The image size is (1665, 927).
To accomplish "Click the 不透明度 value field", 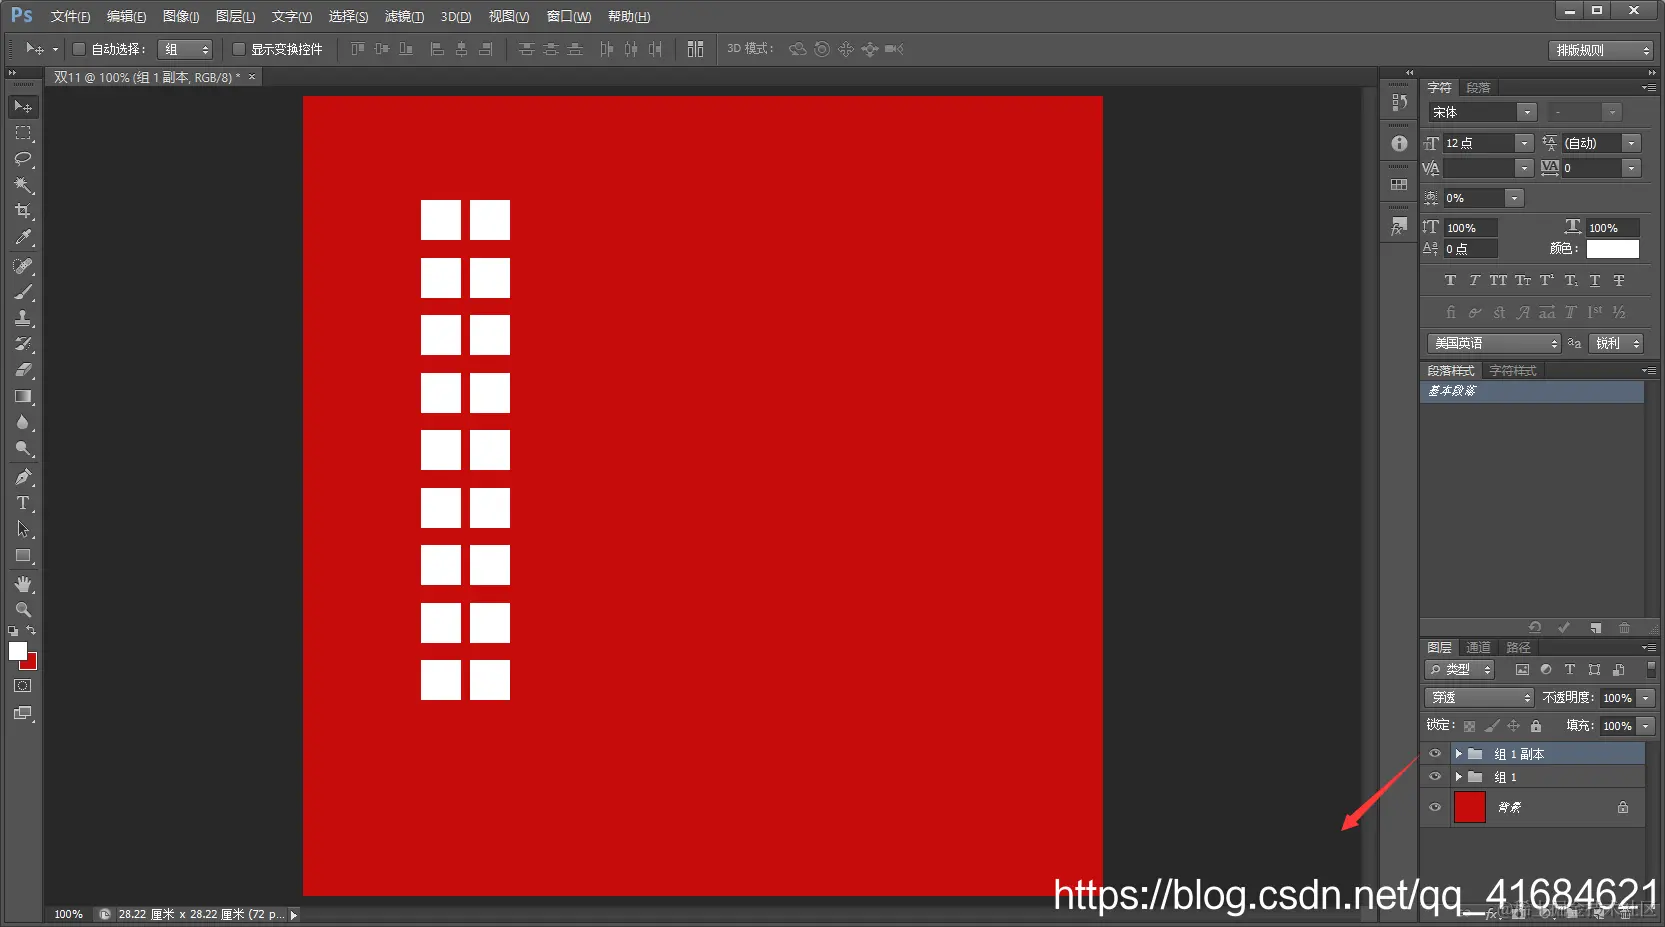I will [x=1617, y=698].
